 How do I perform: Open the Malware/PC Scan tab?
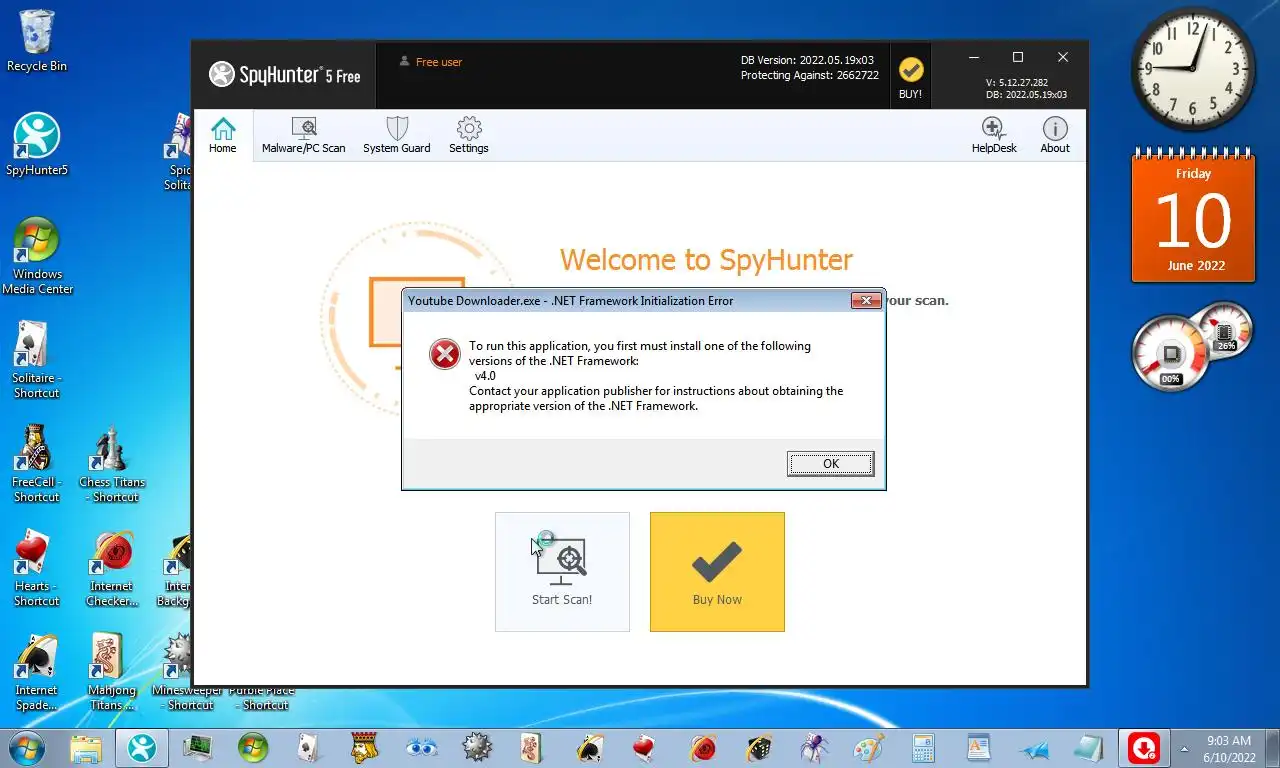point(304,135)
